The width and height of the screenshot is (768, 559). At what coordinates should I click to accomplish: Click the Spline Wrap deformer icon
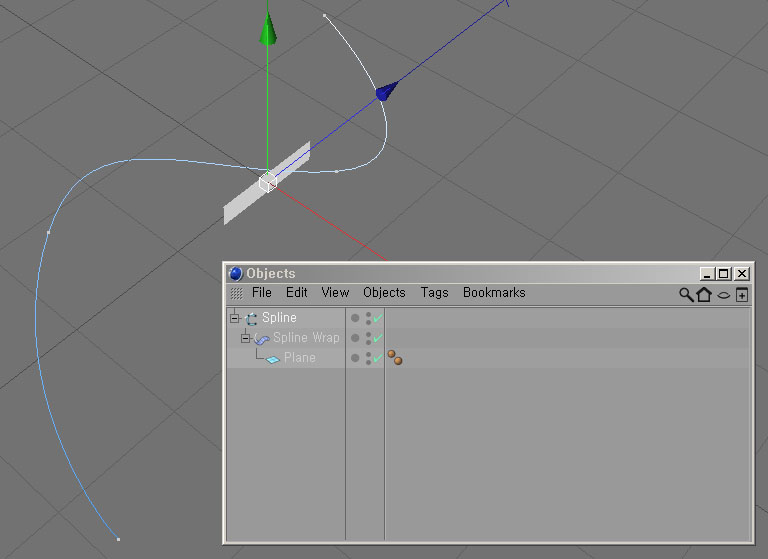point(262,339)
